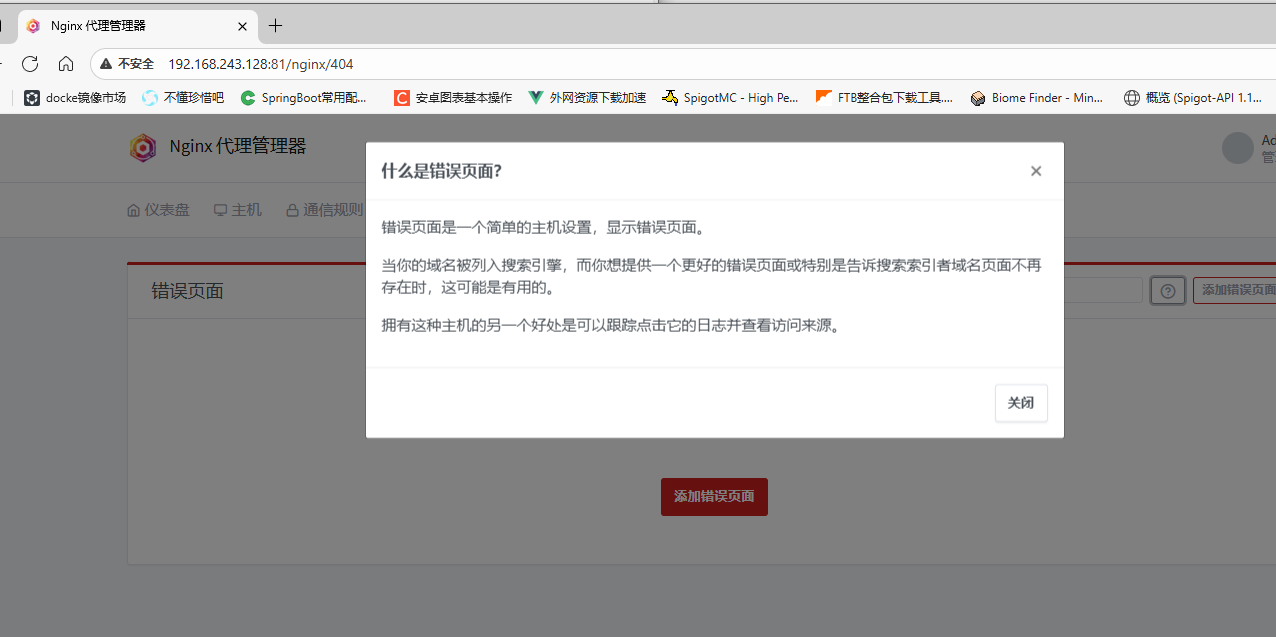
Task: Open the Biome Finder bookmark
Action: click(1037, 98)
